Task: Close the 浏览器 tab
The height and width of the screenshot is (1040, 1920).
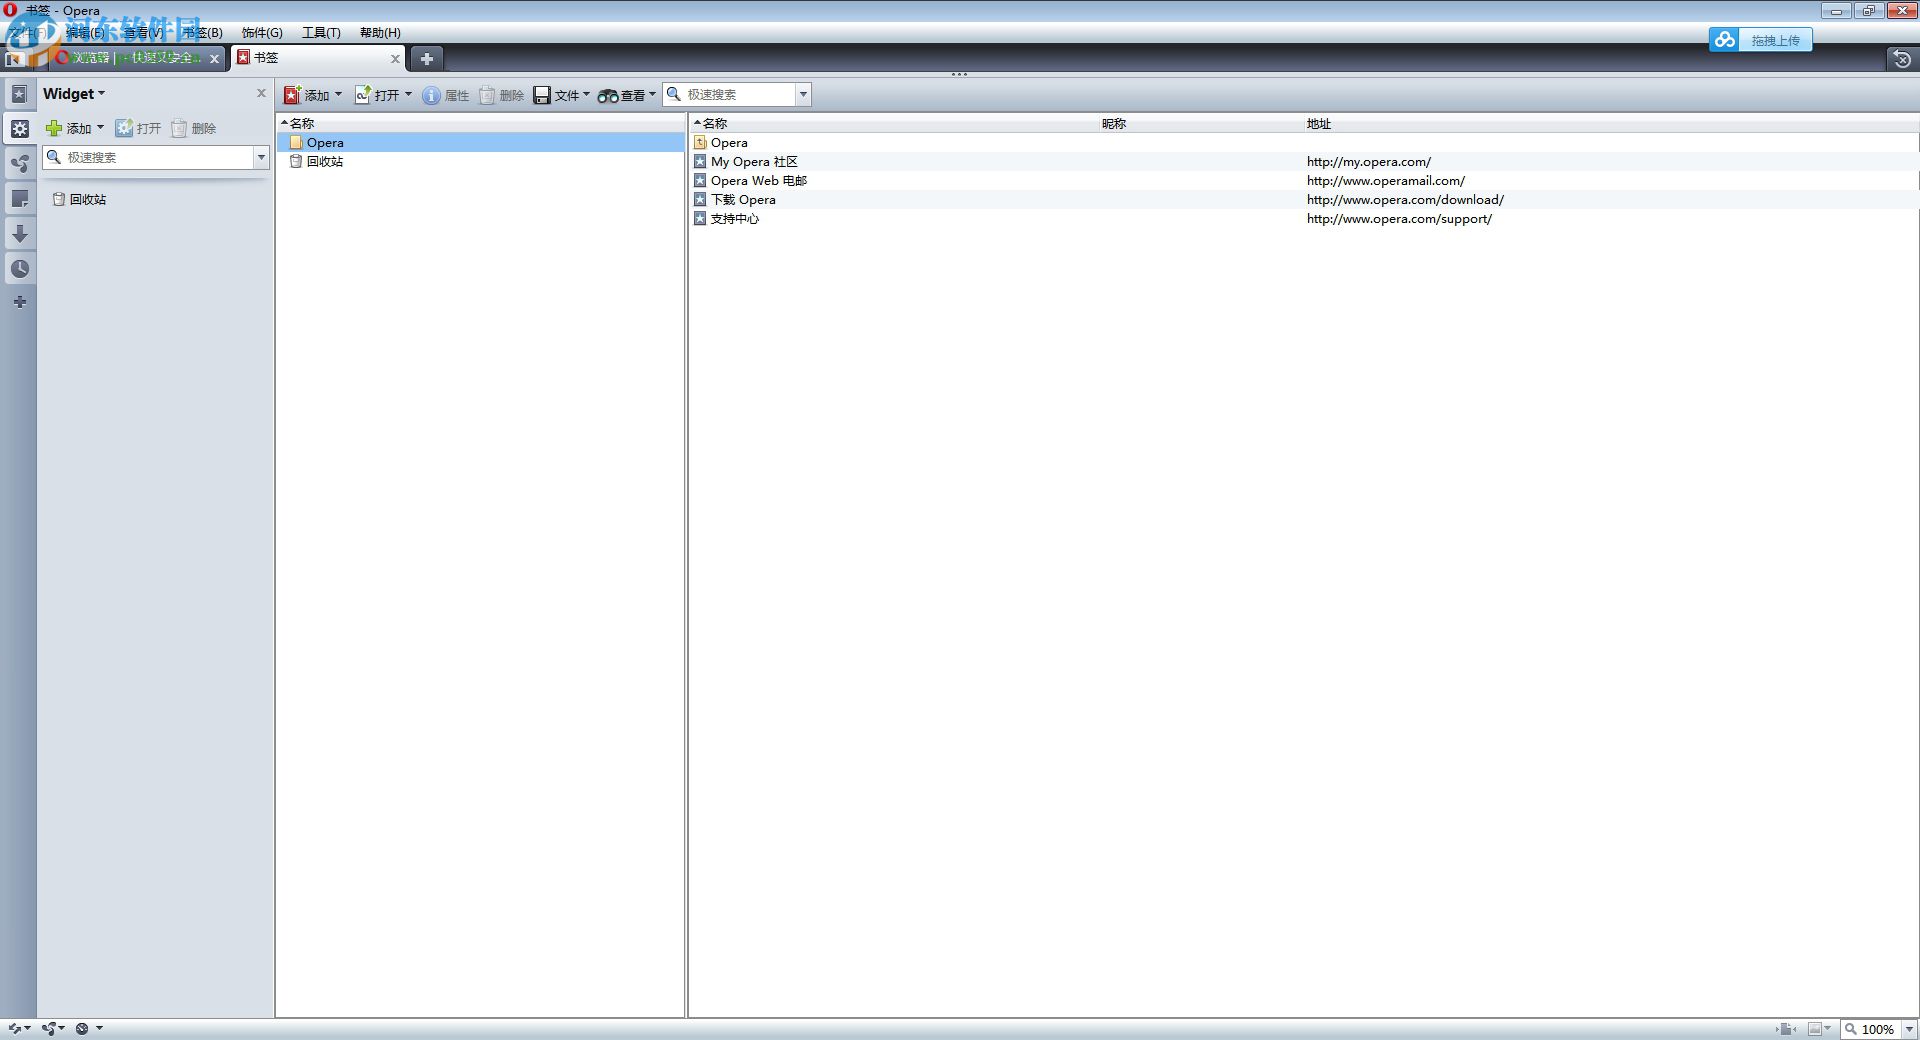Action: coord(214,59)
